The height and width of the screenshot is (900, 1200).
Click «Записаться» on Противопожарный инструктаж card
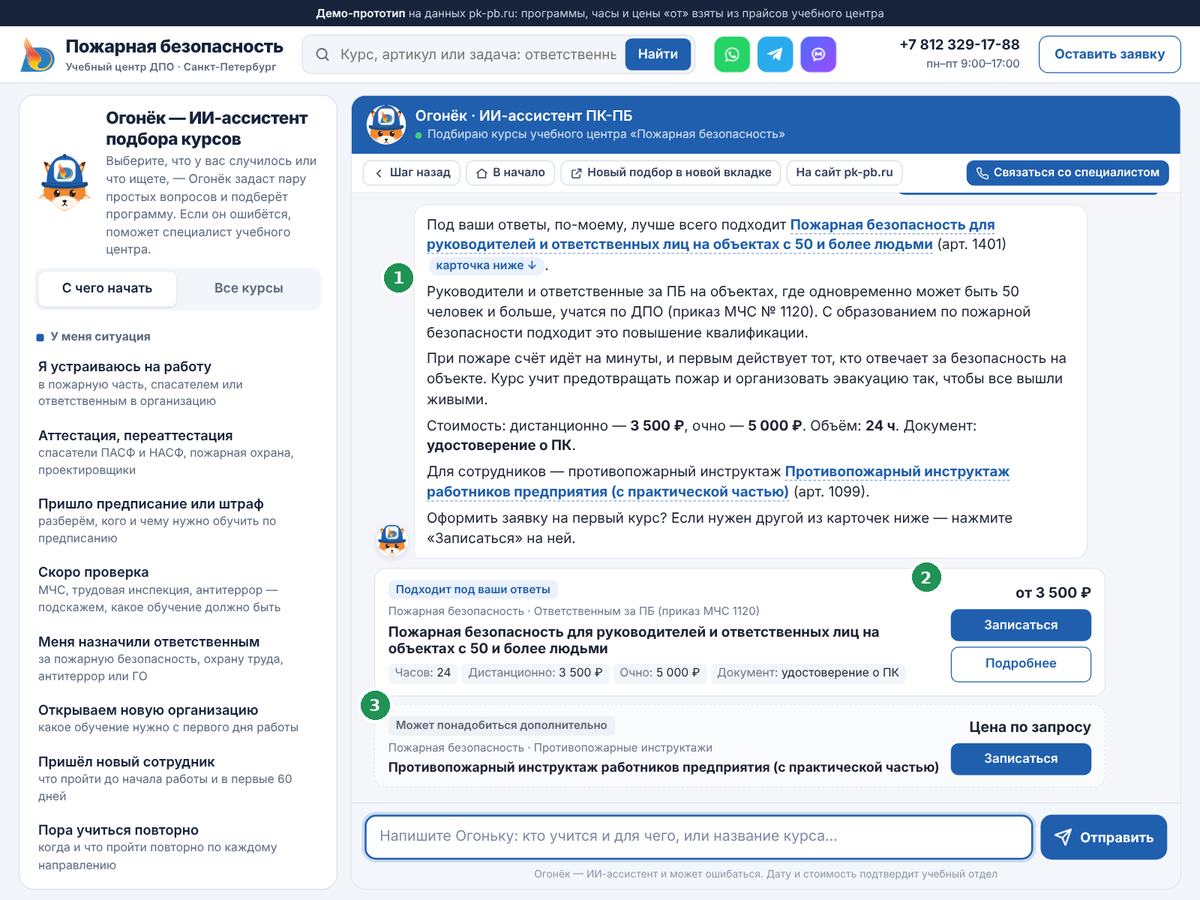tap(1020, 758)
